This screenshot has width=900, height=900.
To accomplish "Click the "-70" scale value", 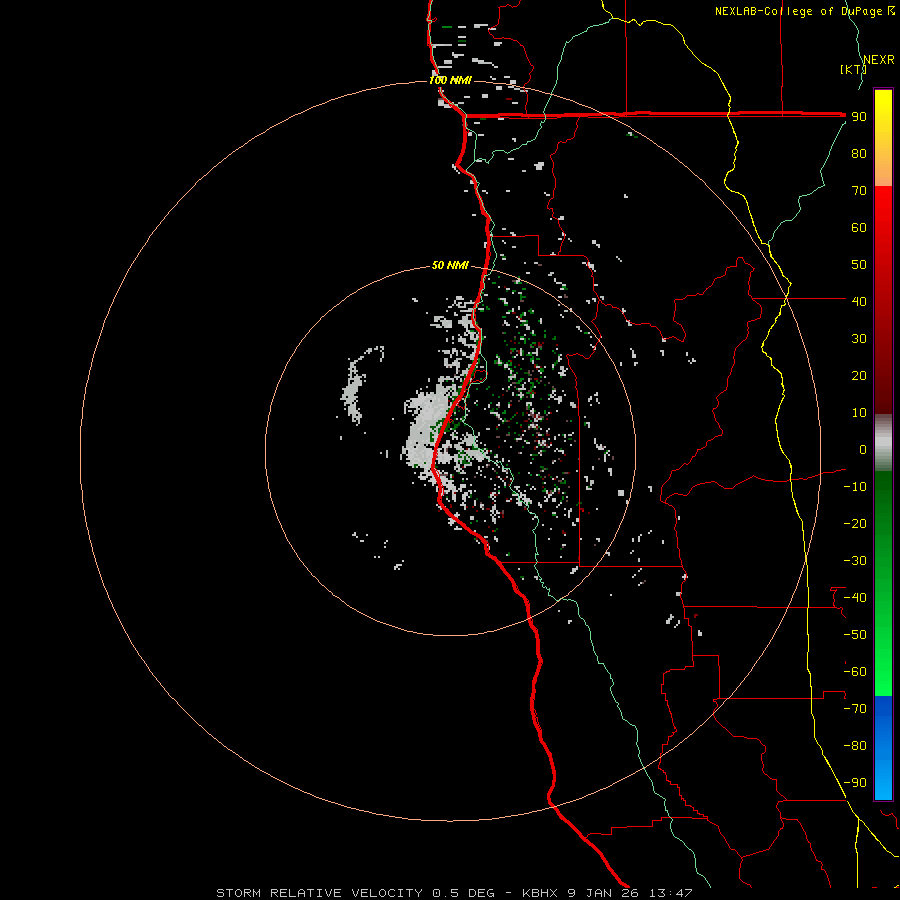I will [855, 709].
